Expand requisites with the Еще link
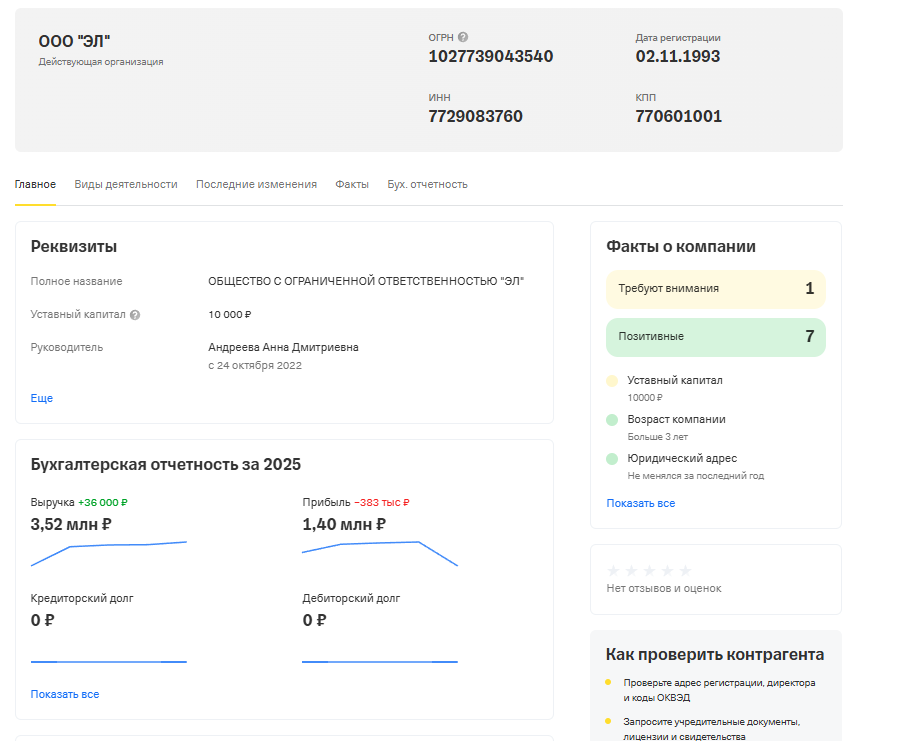The image size is (899, 741). click(x=41, y=398)
